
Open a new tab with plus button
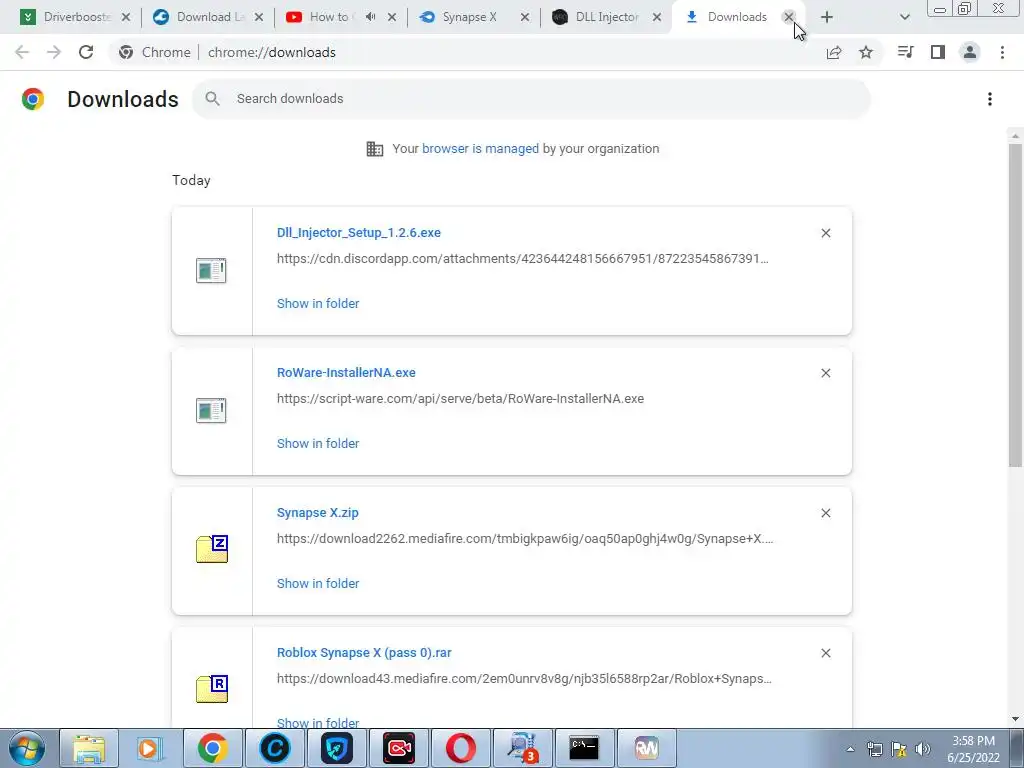(x=827, y=17)
